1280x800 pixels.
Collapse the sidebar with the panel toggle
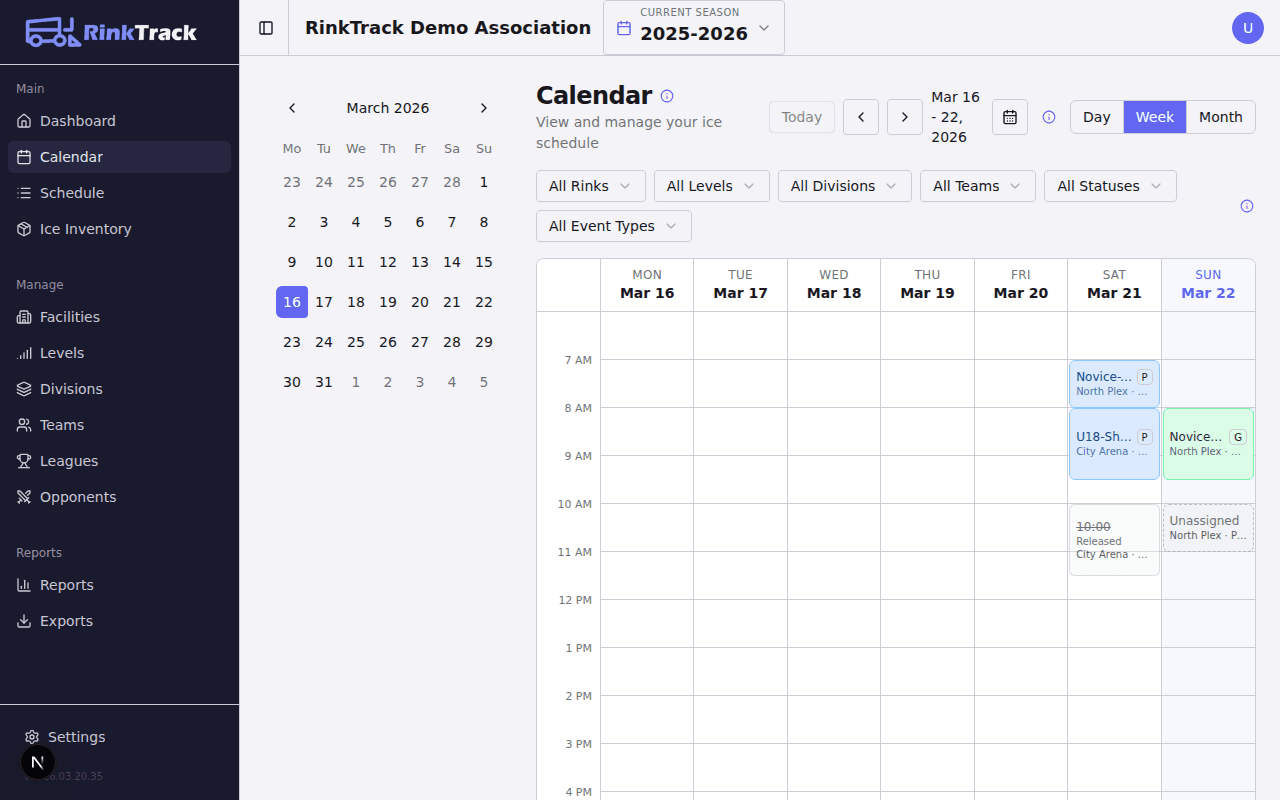pos(264,27)
